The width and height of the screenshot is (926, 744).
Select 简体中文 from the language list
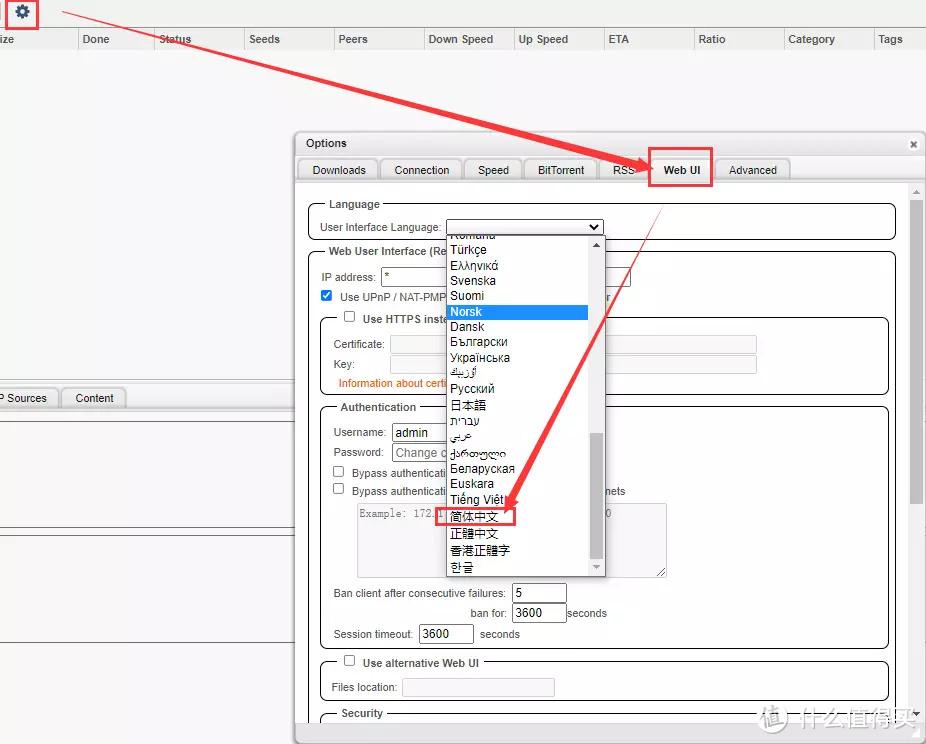(474, 517)
